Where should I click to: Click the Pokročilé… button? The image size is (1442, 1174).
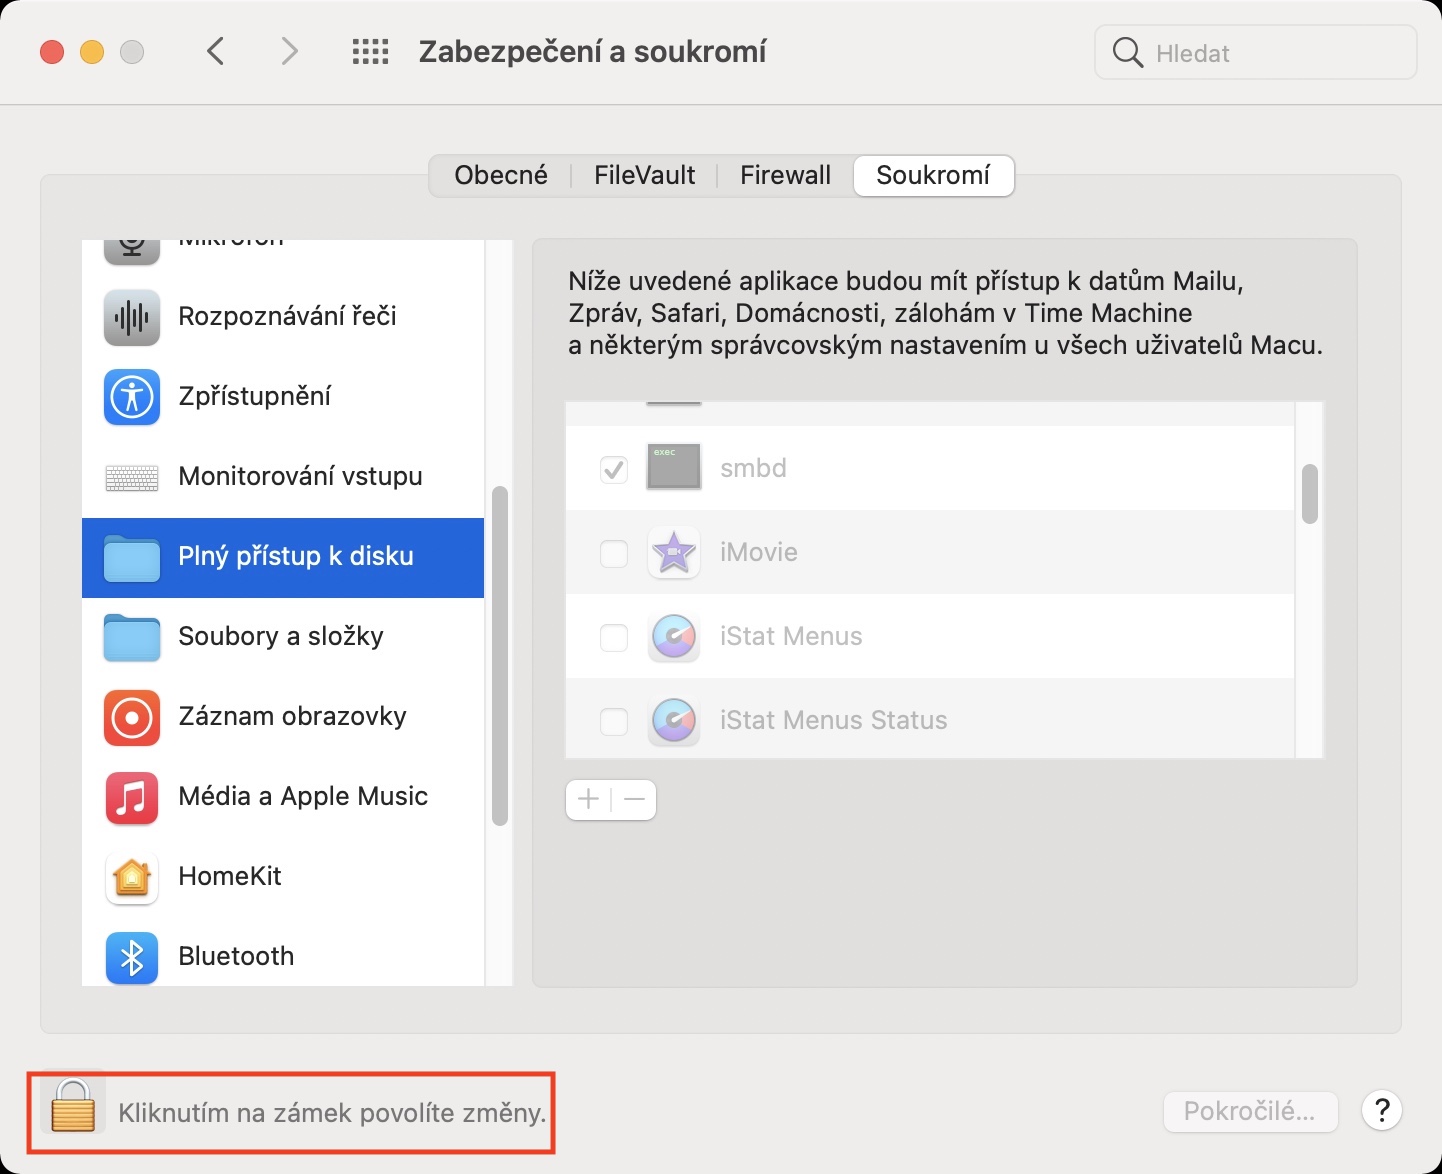pos(1249,1111)
